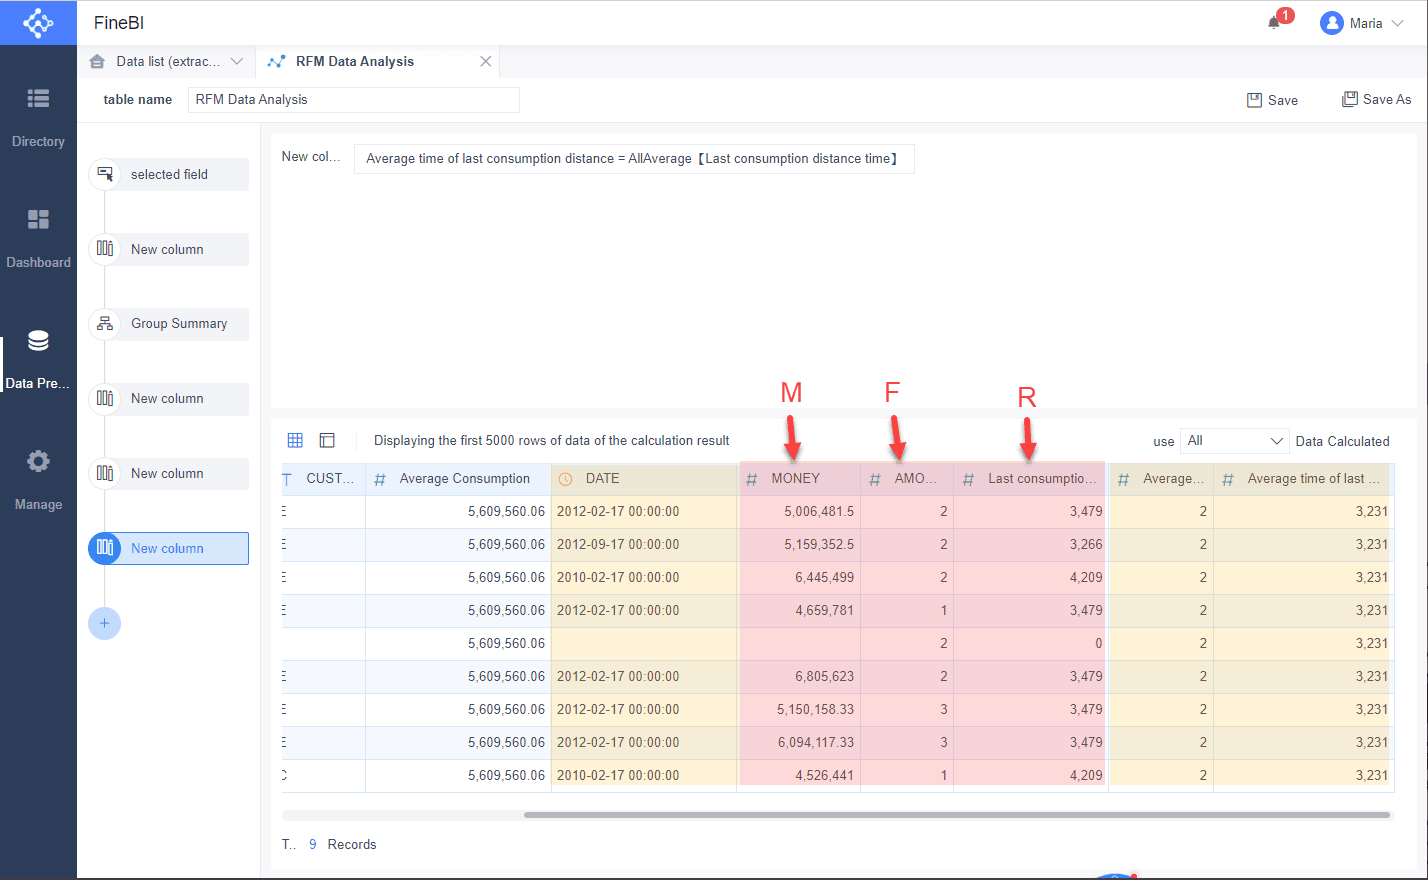Click the Average time of last column header

(1303, 479)
